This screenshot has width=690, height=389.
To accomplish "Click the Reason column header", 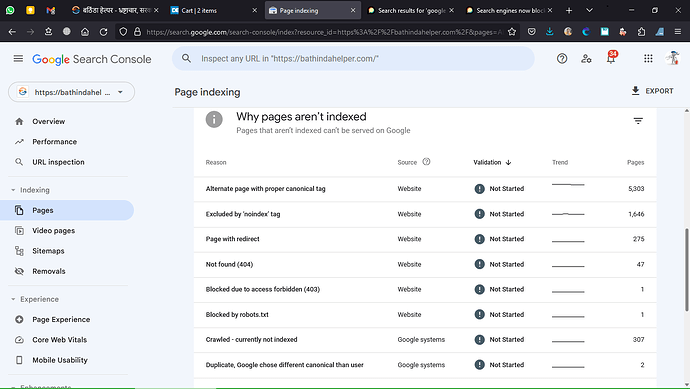I will [216, 162].
